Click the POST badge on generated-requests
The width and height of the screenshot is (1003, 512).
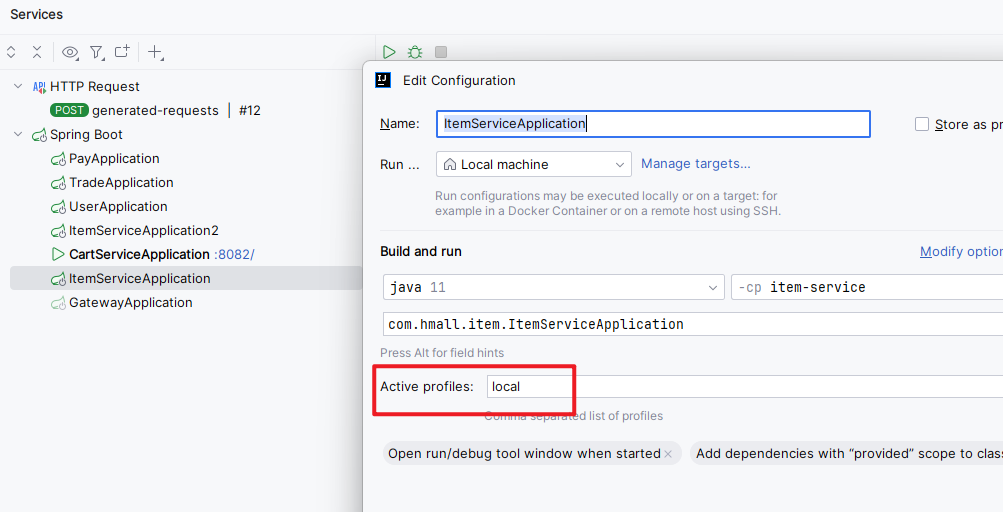(x=68, y=110)
